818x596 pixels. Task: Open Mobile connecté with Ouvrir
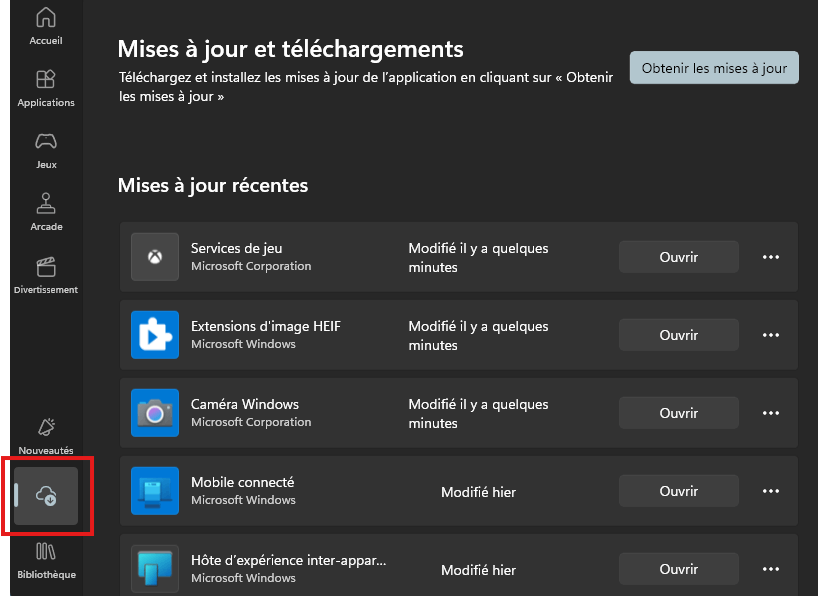[679, 491]
